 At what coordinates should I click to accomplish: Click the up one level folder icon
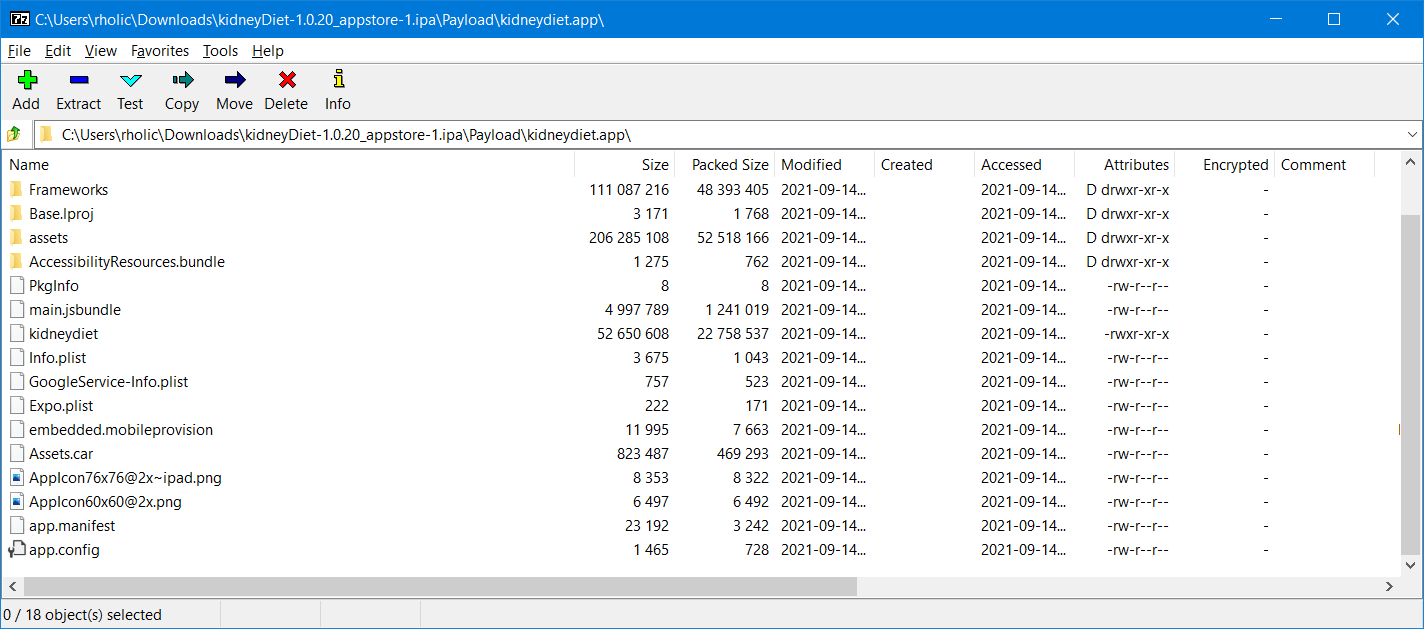(14, 133)
